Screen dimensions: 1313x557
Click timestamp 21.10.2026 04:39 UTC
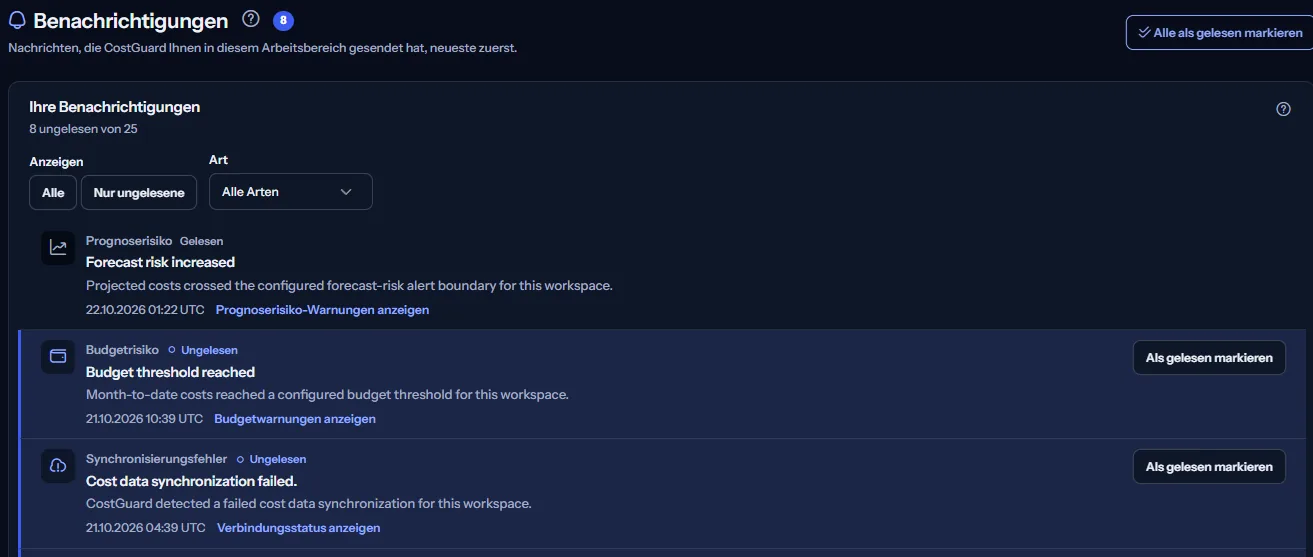pyautogui.click(x=146, y=528)
